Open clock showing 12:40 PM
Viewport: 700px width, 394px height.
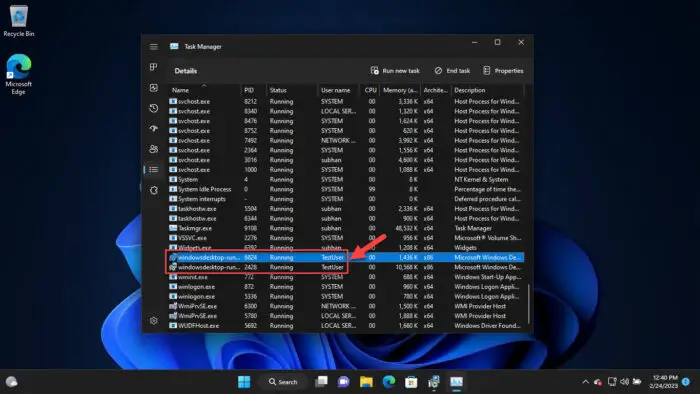[663, 382]
